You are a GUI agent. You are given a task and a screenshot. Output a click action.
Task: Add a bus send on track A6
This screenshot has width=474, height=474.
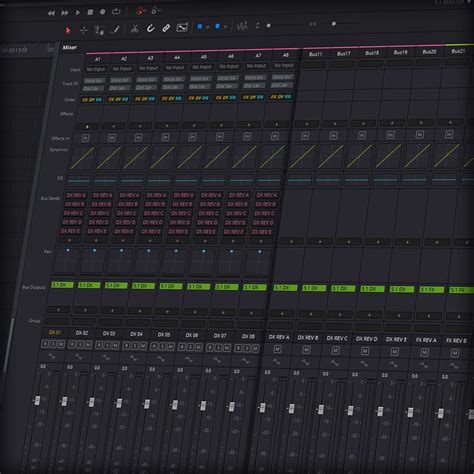pyautogui.click(x=205, y=241)
